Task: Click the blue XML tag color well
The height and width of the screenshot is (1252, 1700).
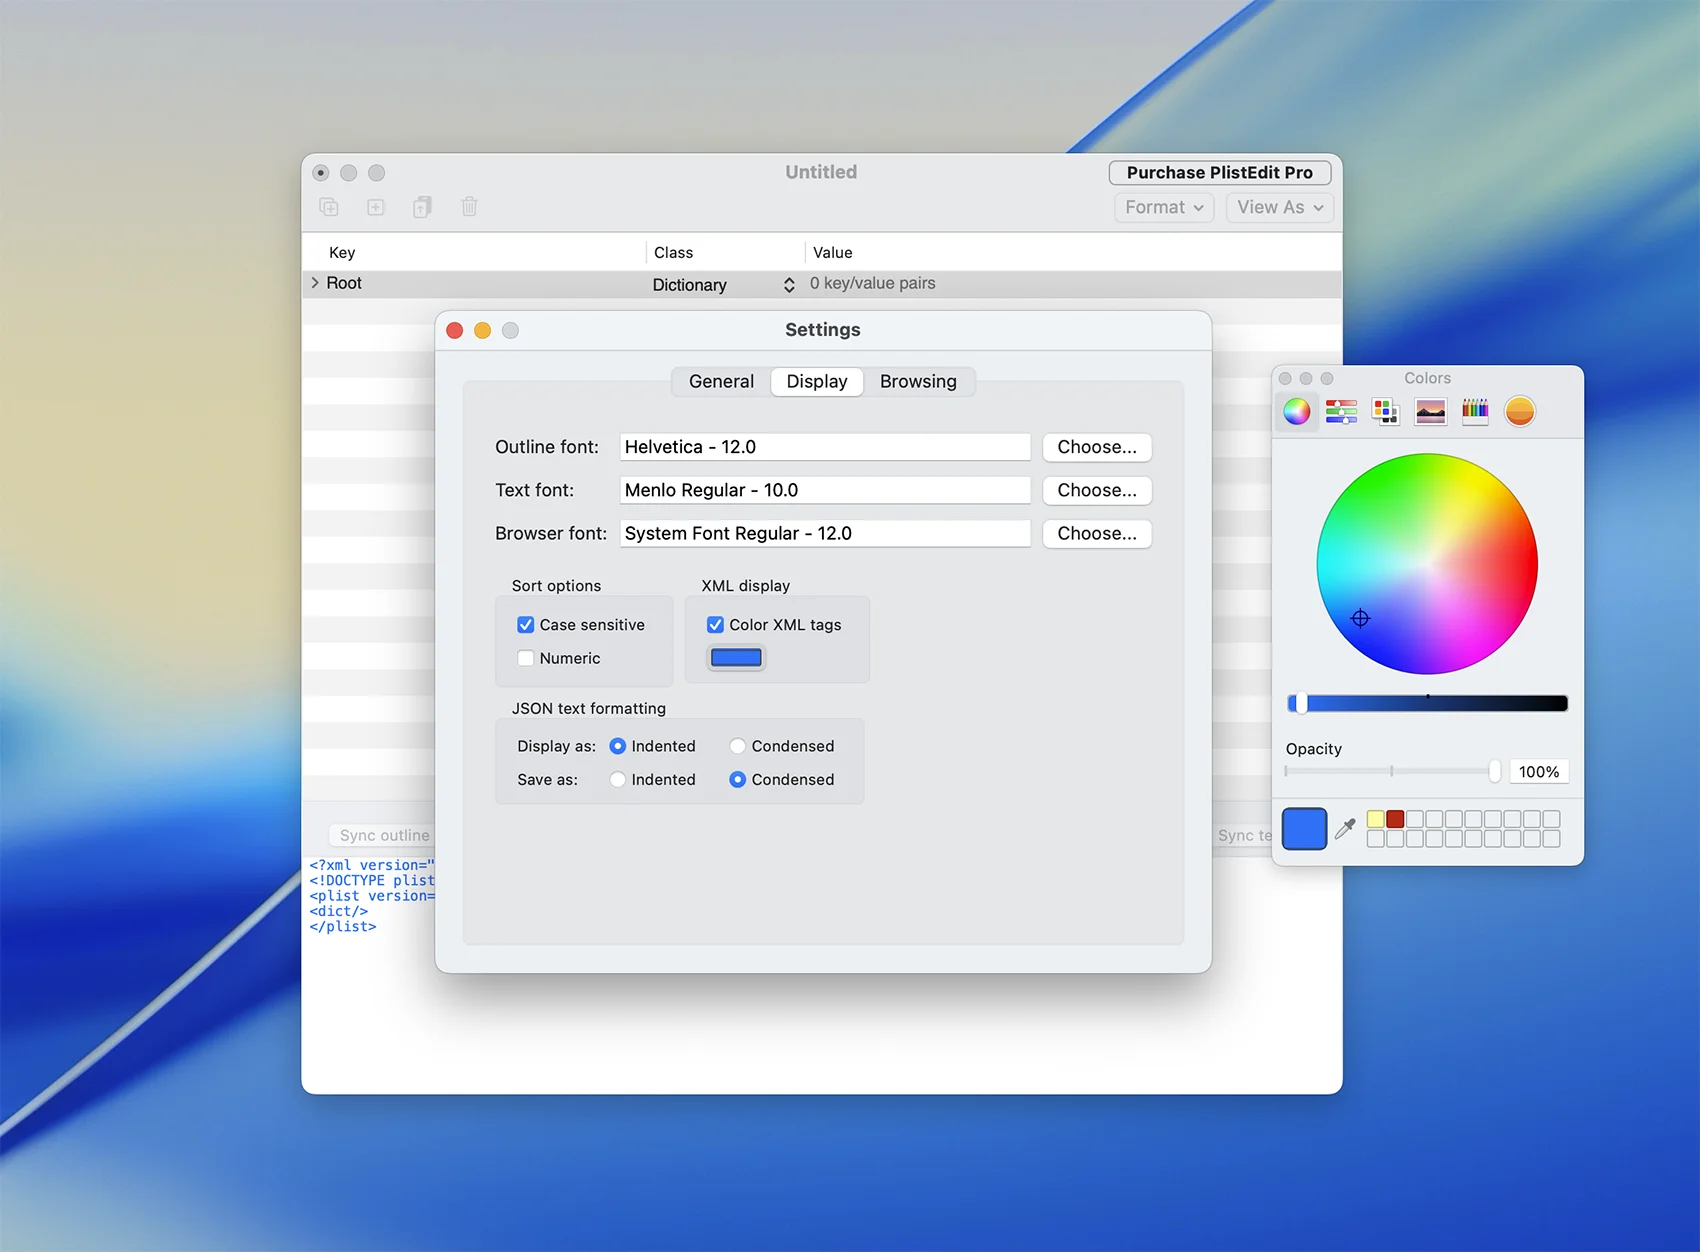Action: tap(736, 658)
